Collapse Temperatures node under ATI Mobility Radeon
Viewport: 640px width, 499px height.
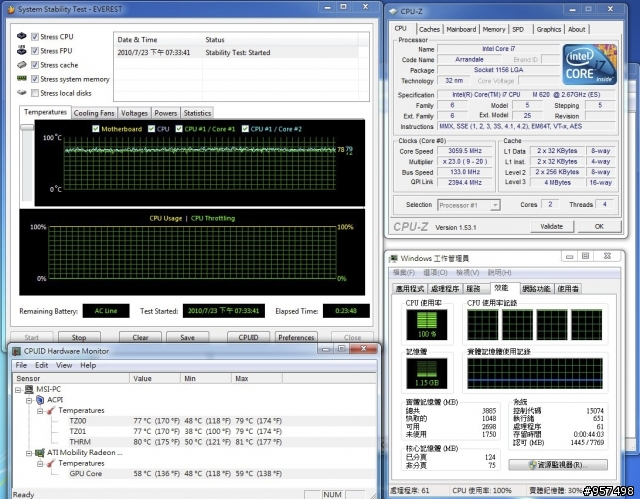tap(40, 464)
